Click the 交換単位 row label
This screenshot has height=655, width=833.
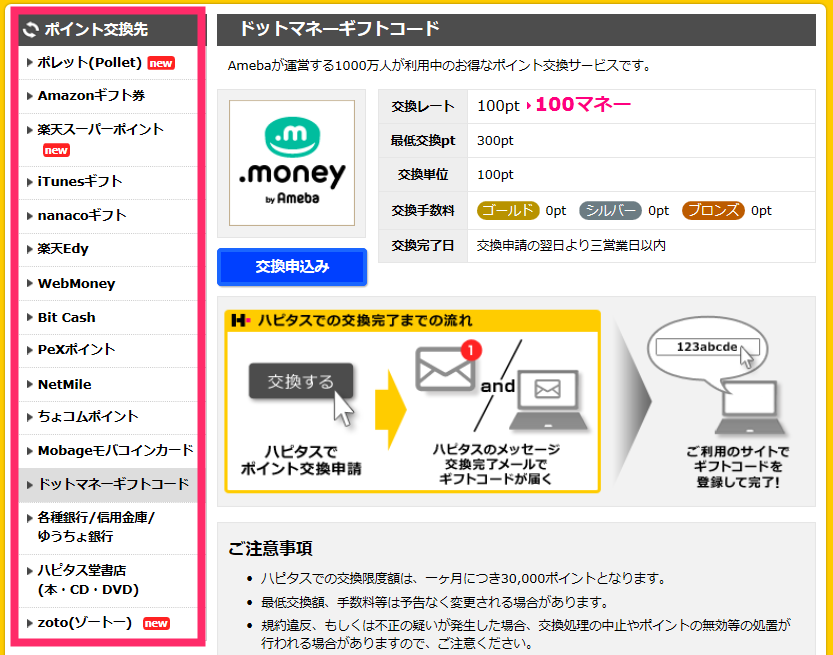(423, 175)
